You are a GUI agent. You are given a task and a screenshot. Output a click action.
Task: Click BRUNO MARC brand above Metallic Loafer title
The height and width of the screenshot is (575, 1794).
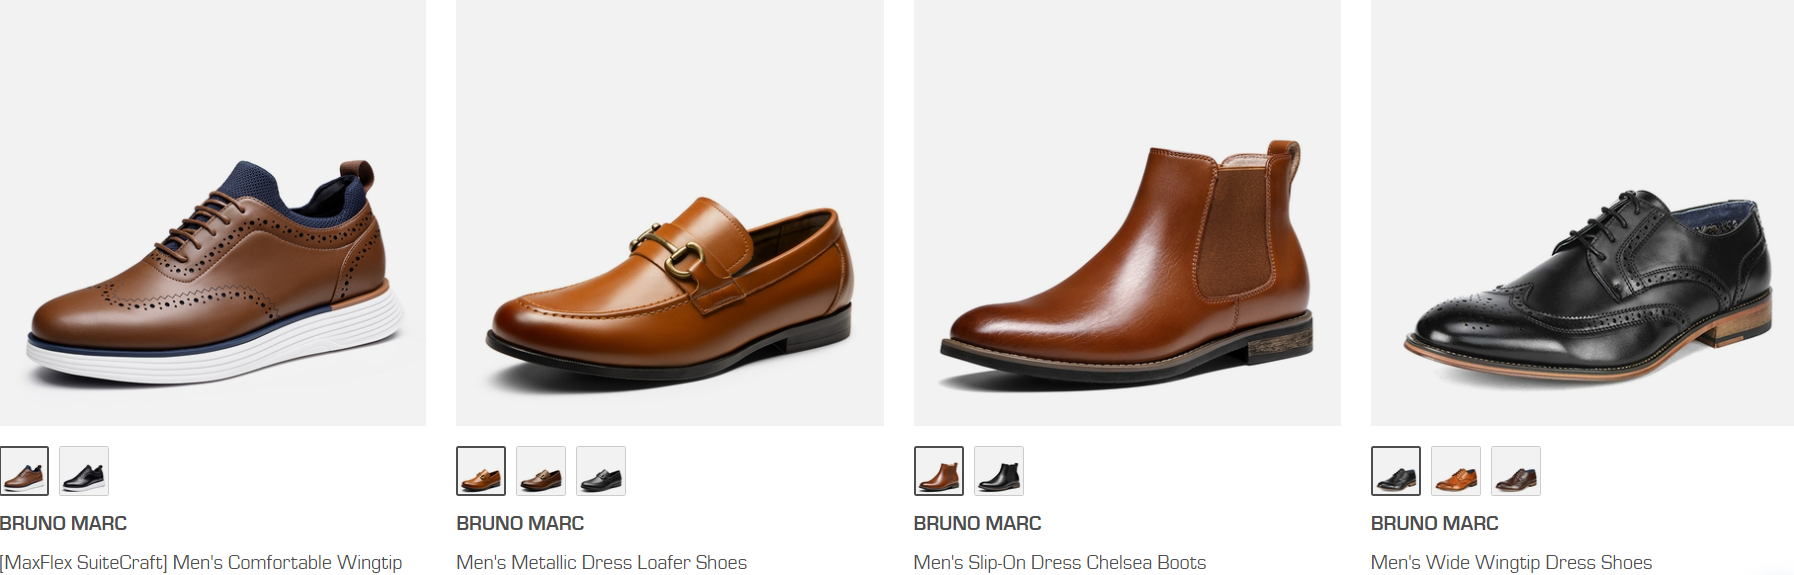point(520,523)
